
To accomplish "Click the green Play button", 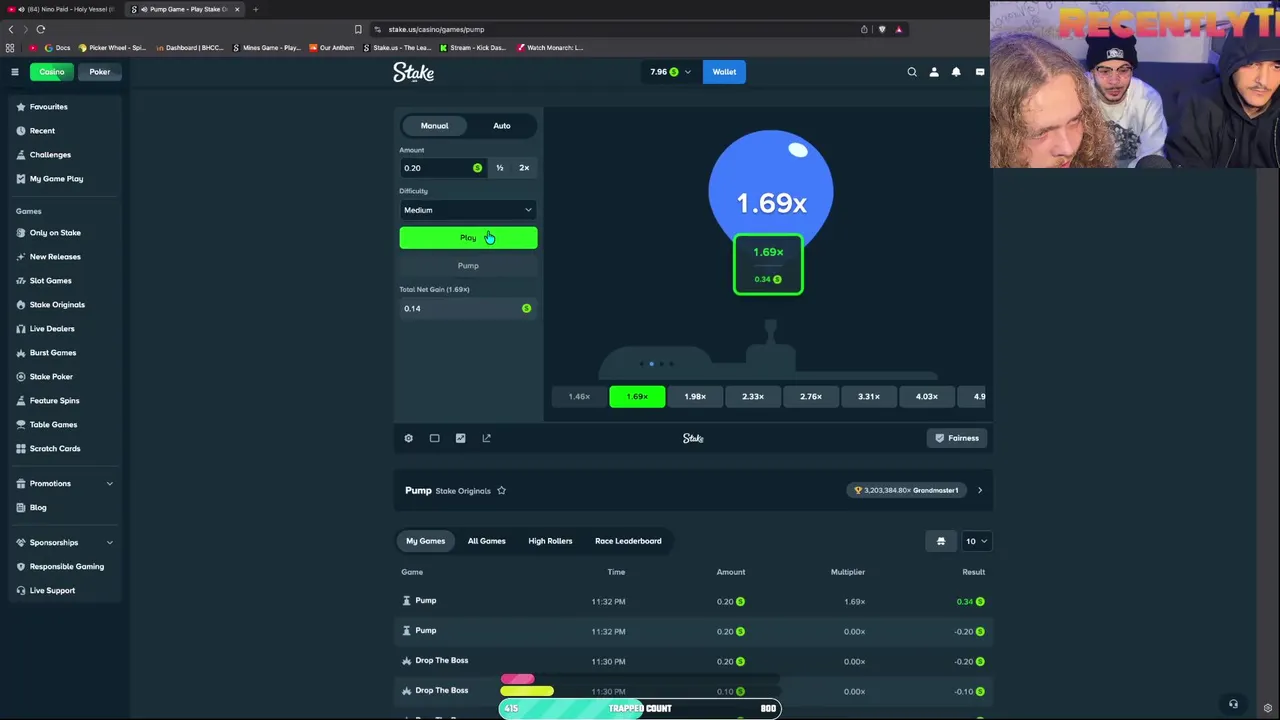I will [x=468, y=237].
